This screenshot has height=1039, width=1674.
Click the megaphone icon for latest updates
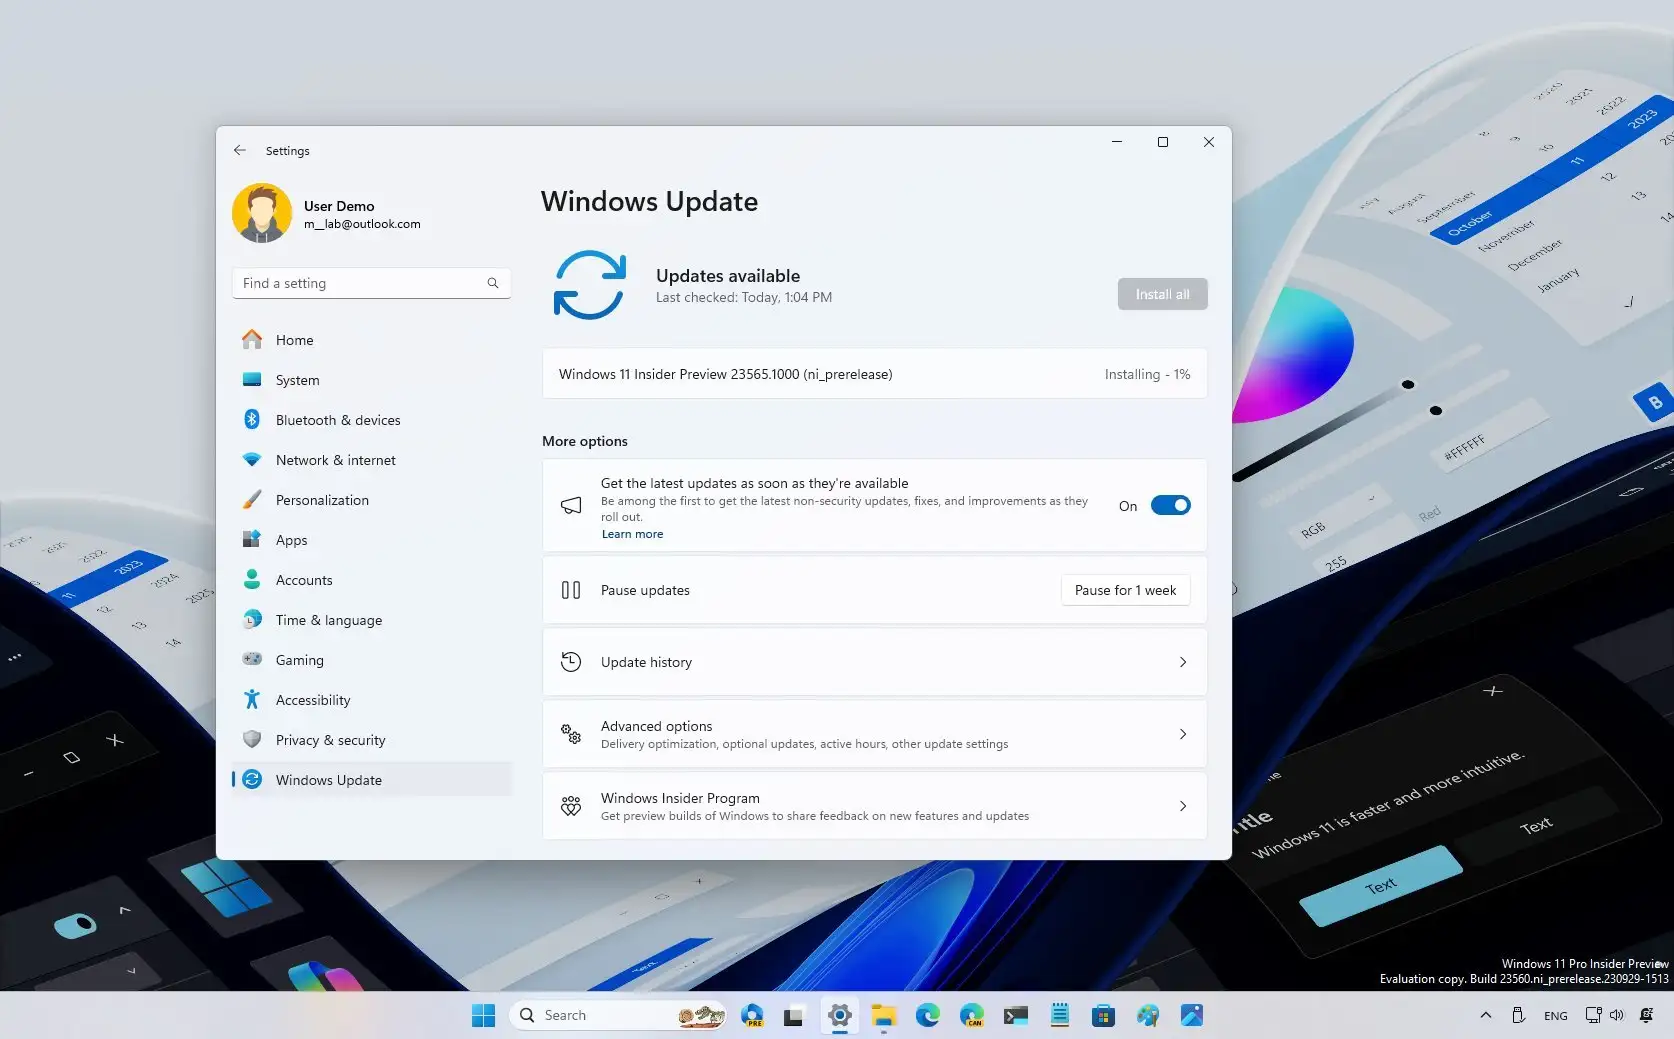point(571,505)
